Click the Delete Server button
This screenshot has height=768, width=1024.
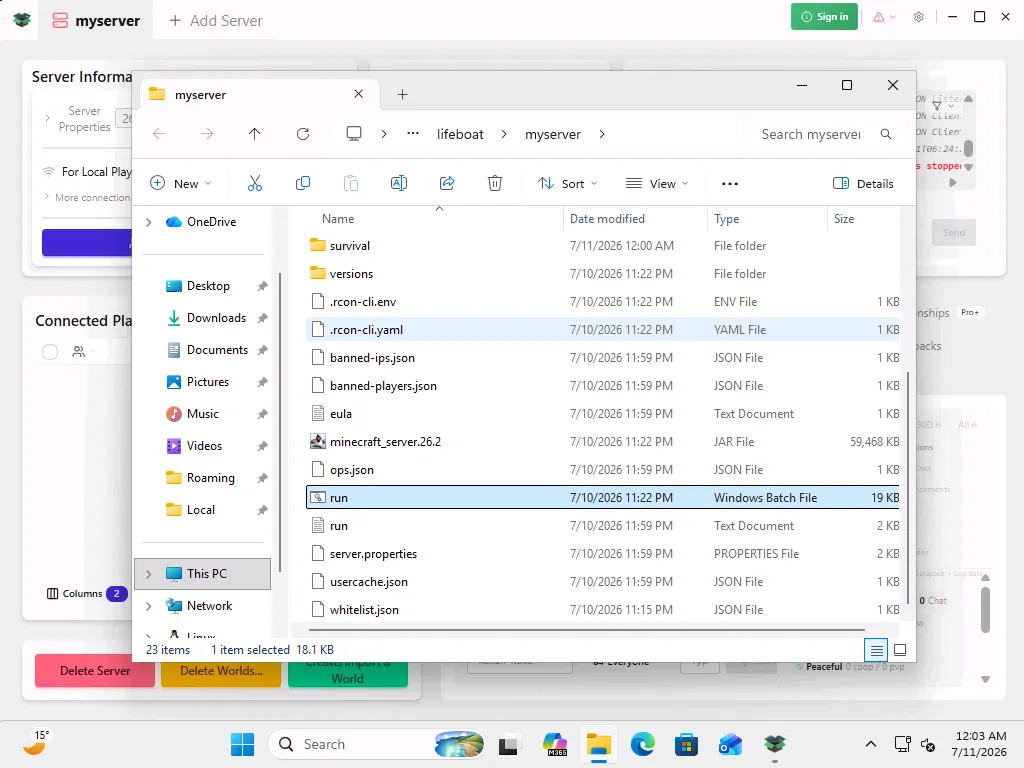[x=95, y=671]
